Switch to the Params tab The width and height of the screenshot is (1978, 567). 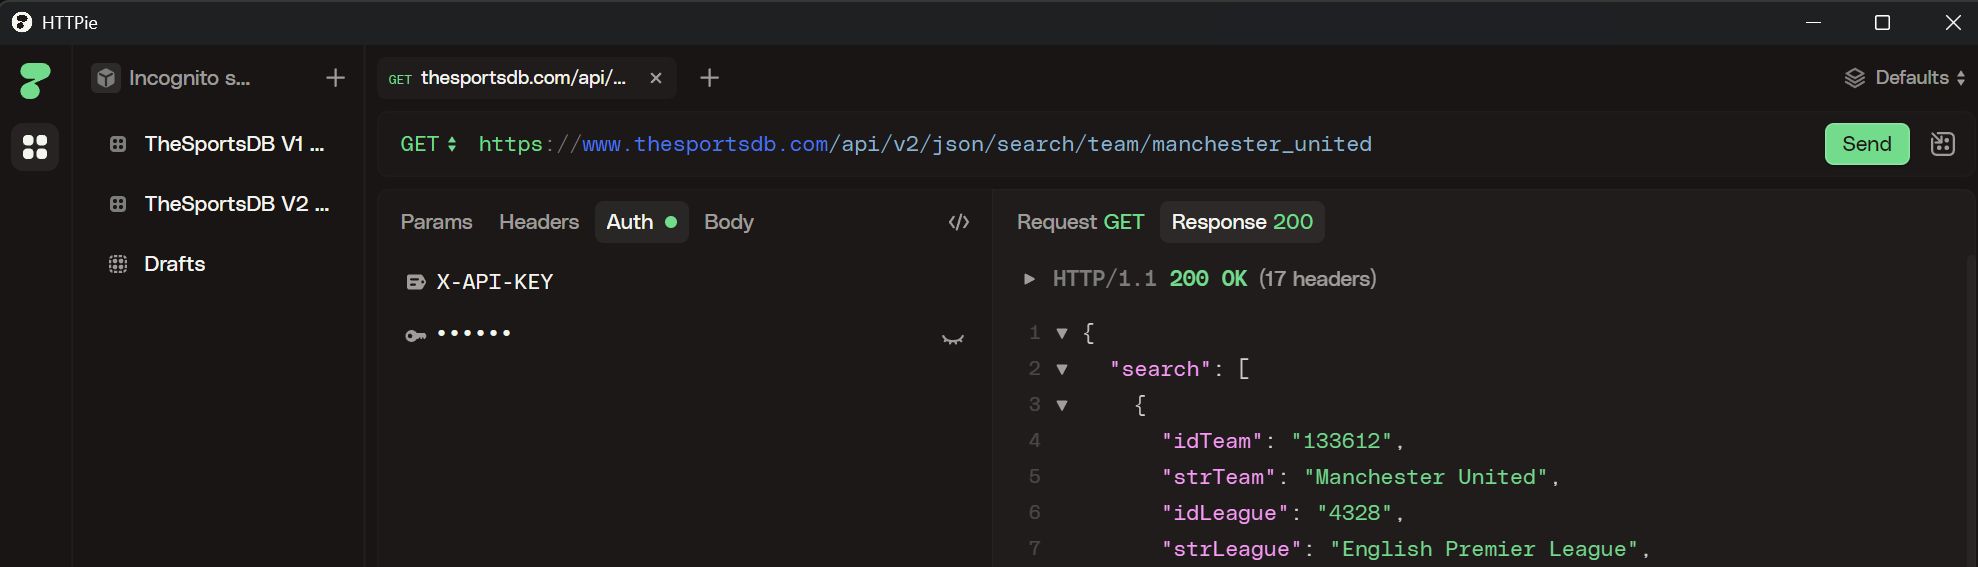436,222
